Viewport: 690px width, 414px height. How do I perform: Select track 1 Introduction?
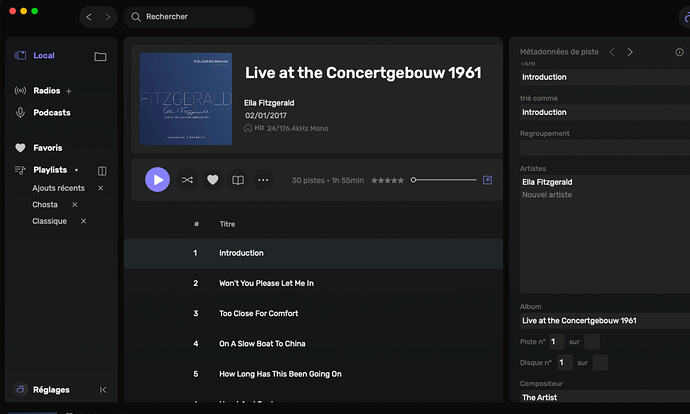(313, 253)
